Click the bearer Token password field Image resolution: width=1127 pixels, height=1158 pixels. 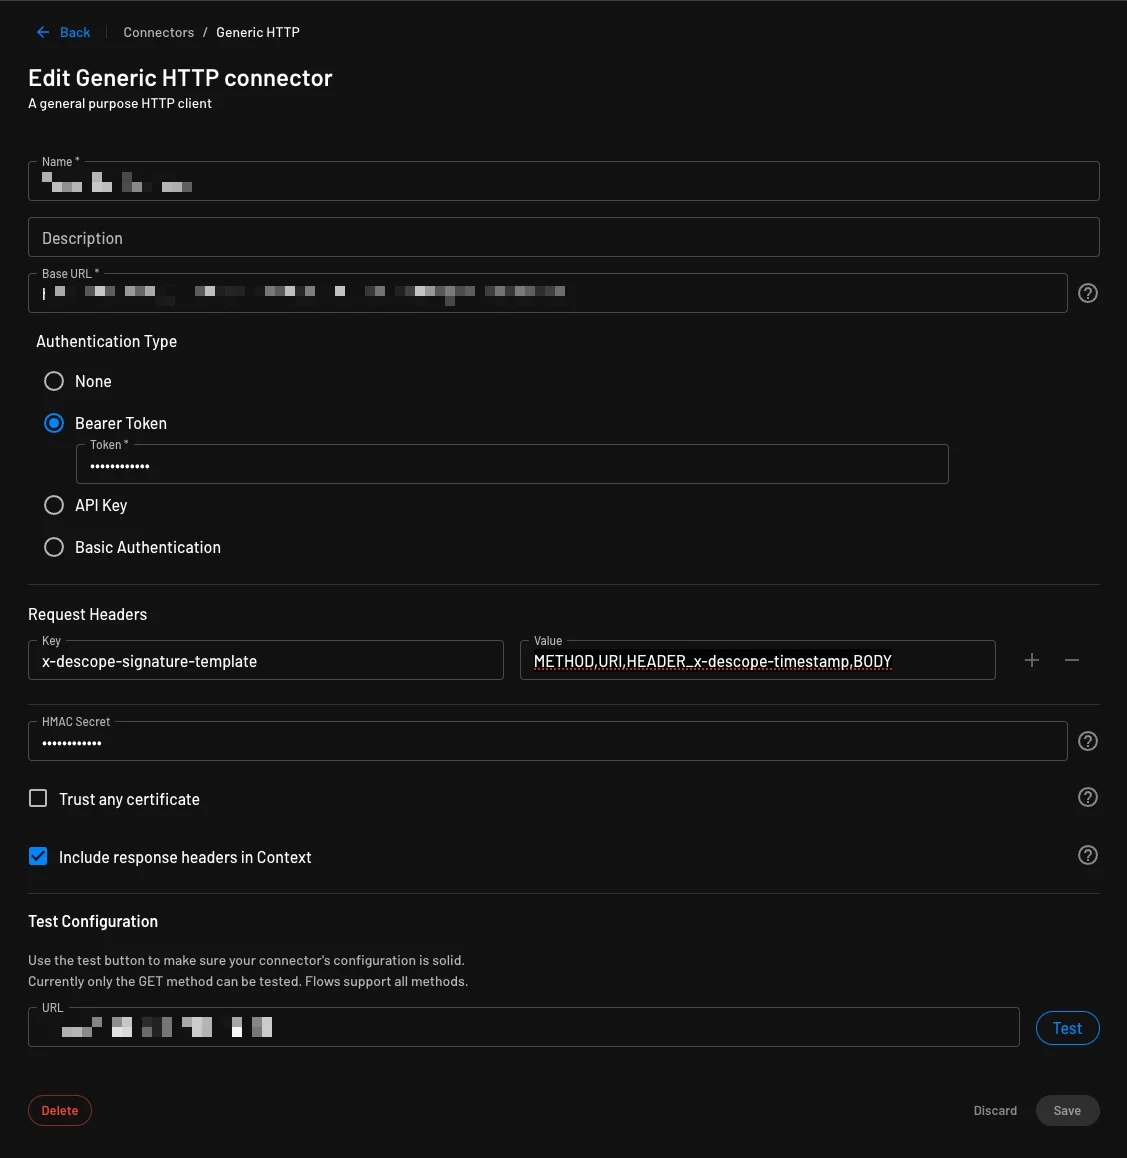512,465
